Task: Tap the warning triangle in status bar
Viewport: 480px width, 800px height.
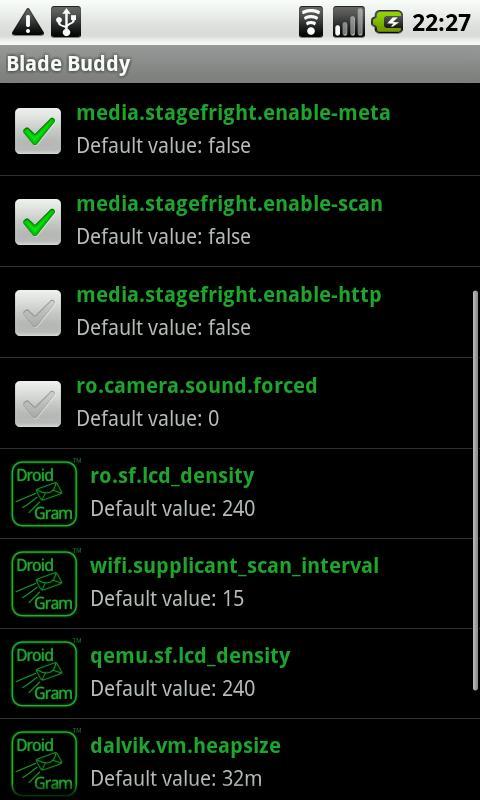Action: point(28,22)
